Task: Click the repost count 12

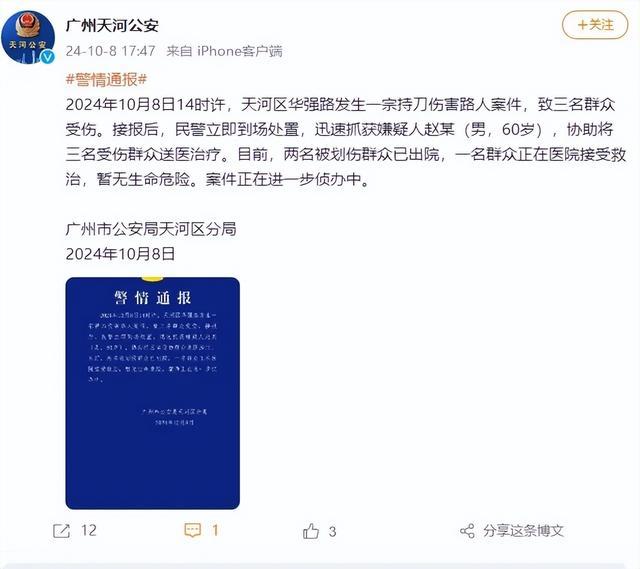Action: (89, 530)
